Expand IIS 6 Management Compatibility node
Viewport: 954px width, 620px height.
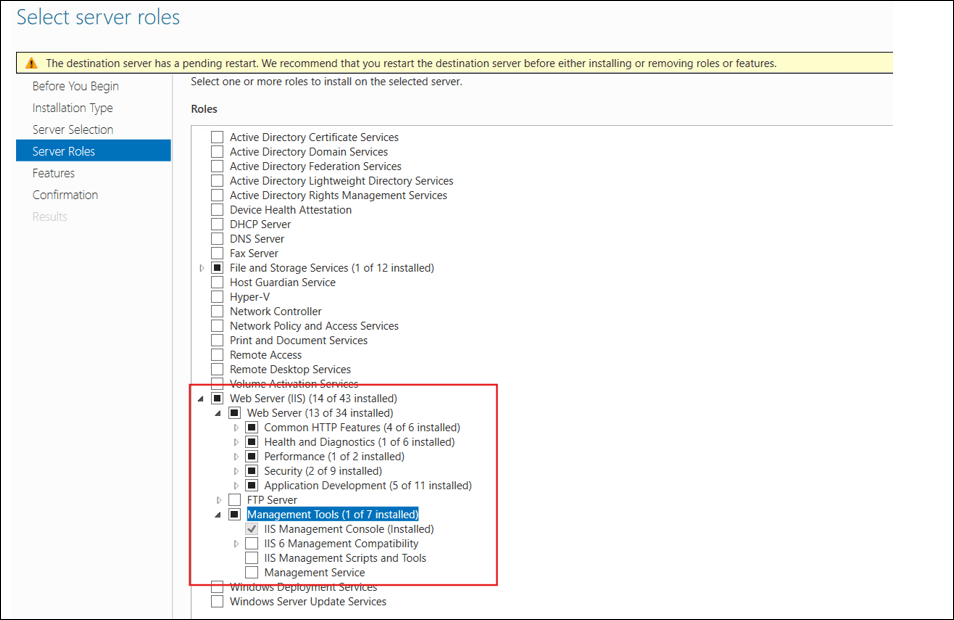tap(236, 544)
